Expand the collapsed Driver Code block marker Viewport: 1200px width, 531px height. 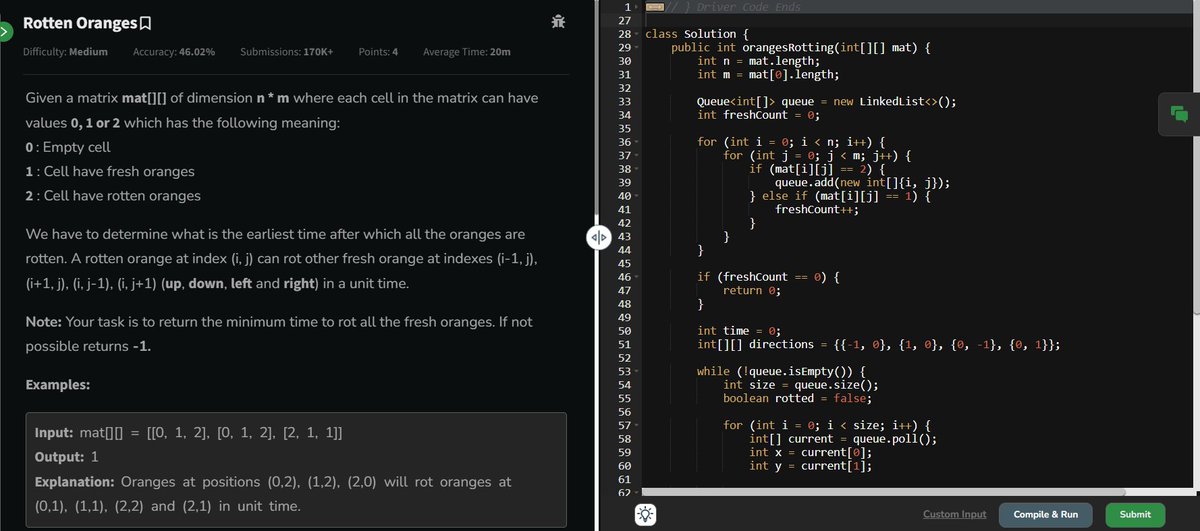point(655,8)
